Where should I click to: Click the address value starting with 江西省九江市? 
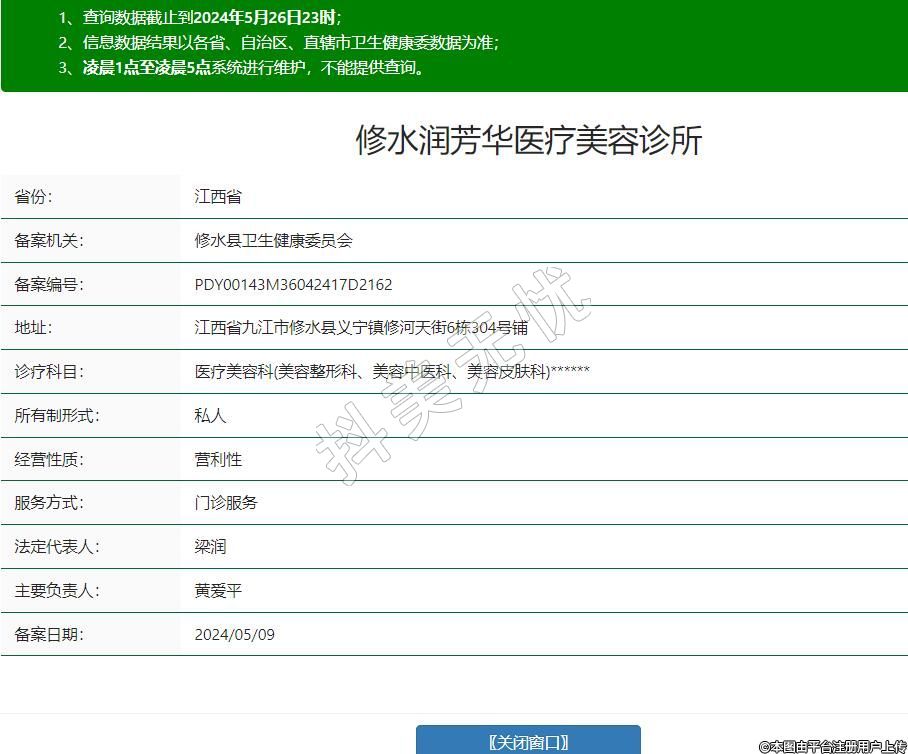(361, 328)
